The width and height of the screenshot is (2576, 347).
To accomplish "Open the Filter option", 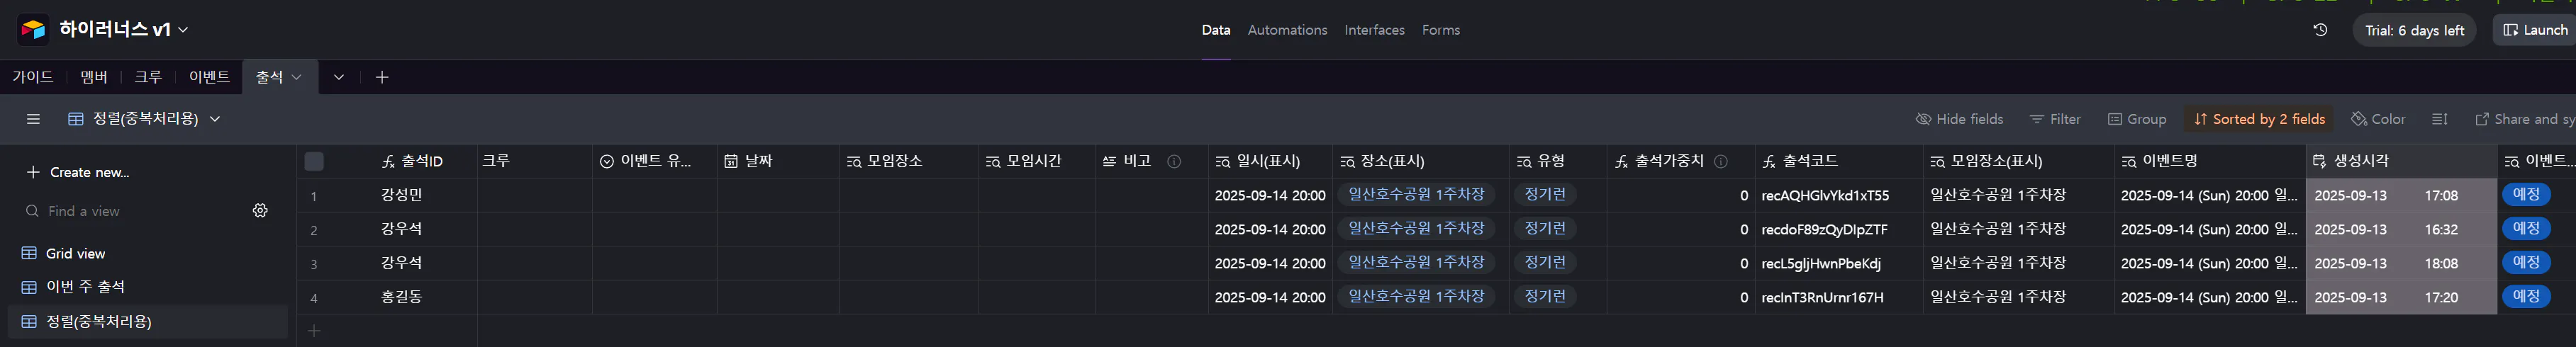I will [2055, 119].
